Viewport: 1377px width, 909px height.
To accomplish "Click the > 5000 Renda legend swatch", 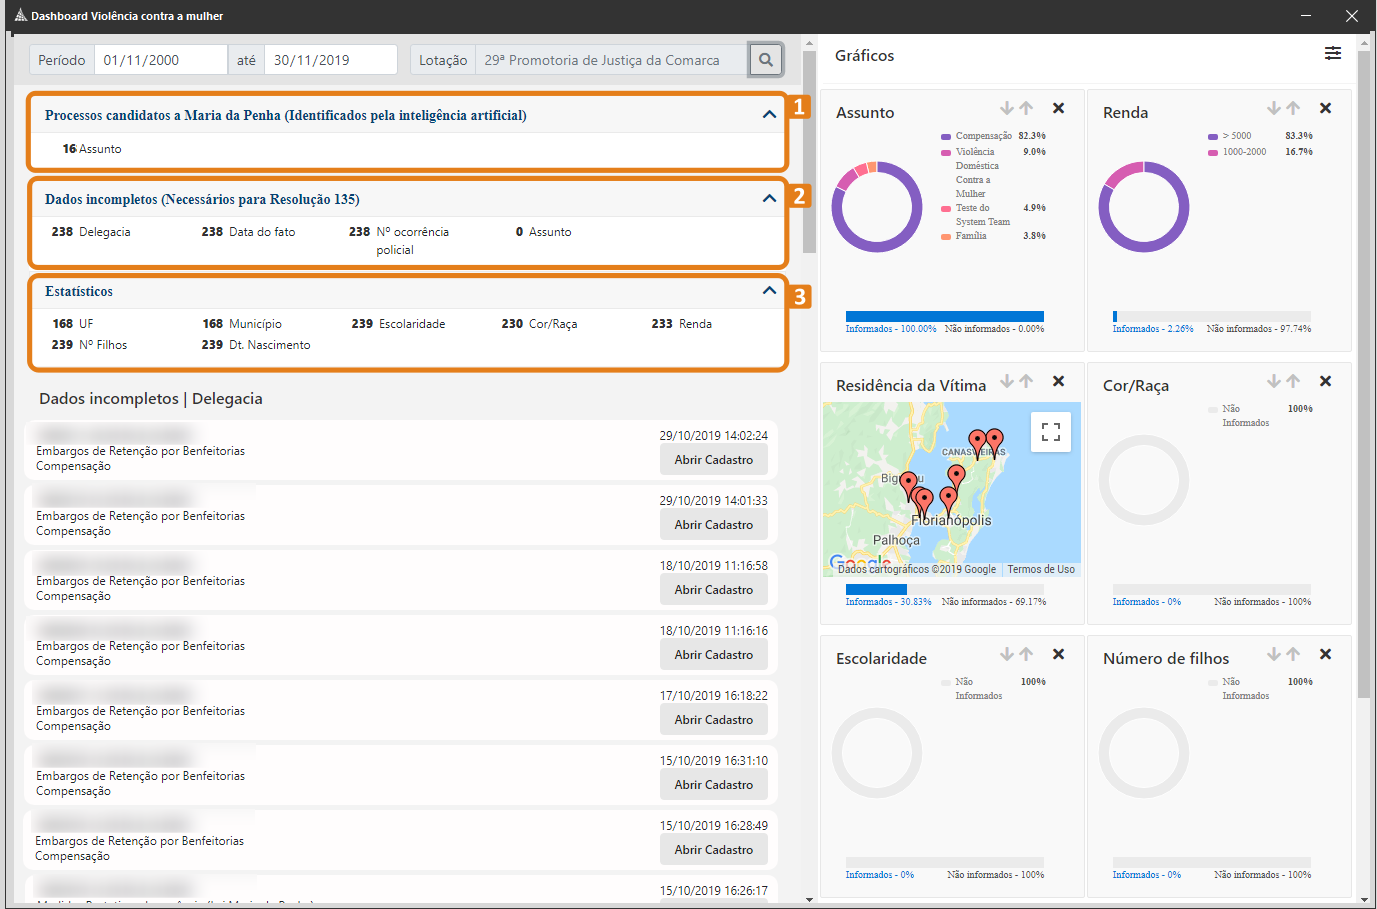I will (1213, 136).
